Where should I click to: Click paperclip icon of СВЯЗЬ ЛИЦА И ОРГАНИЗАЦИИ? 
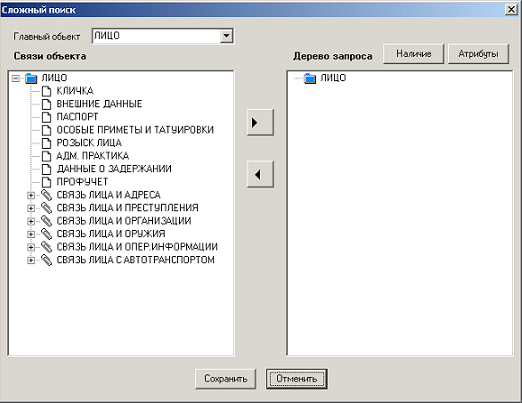(46, 221)
